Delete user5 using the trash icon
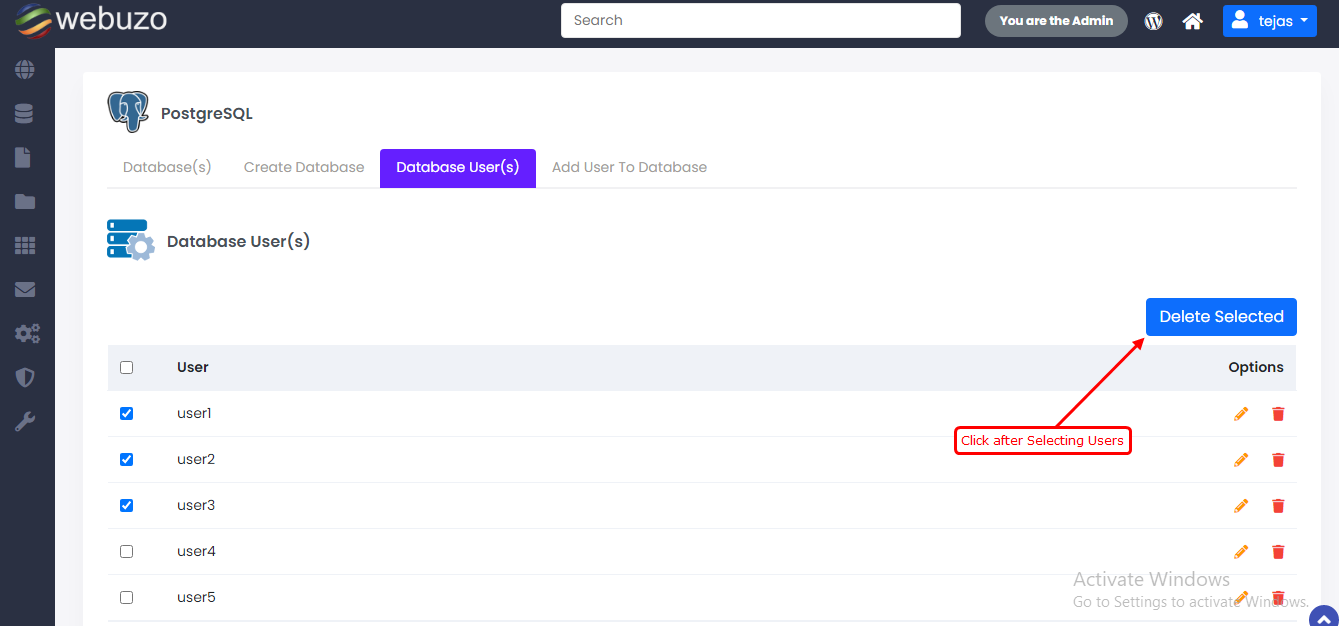The width and height of the screenshot is (1339, 626). tap(1278, 597)
